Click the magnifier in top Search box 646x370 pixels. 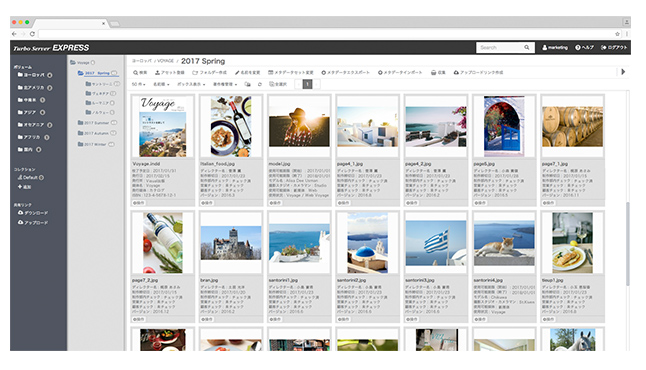[x=527, y=48]
